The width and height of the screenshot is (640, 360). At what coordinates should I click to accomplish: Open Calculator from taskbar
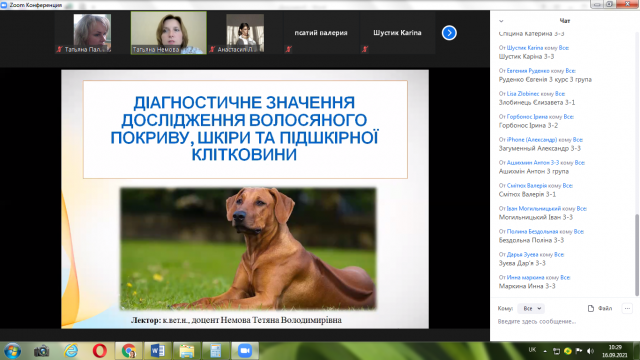216,351
